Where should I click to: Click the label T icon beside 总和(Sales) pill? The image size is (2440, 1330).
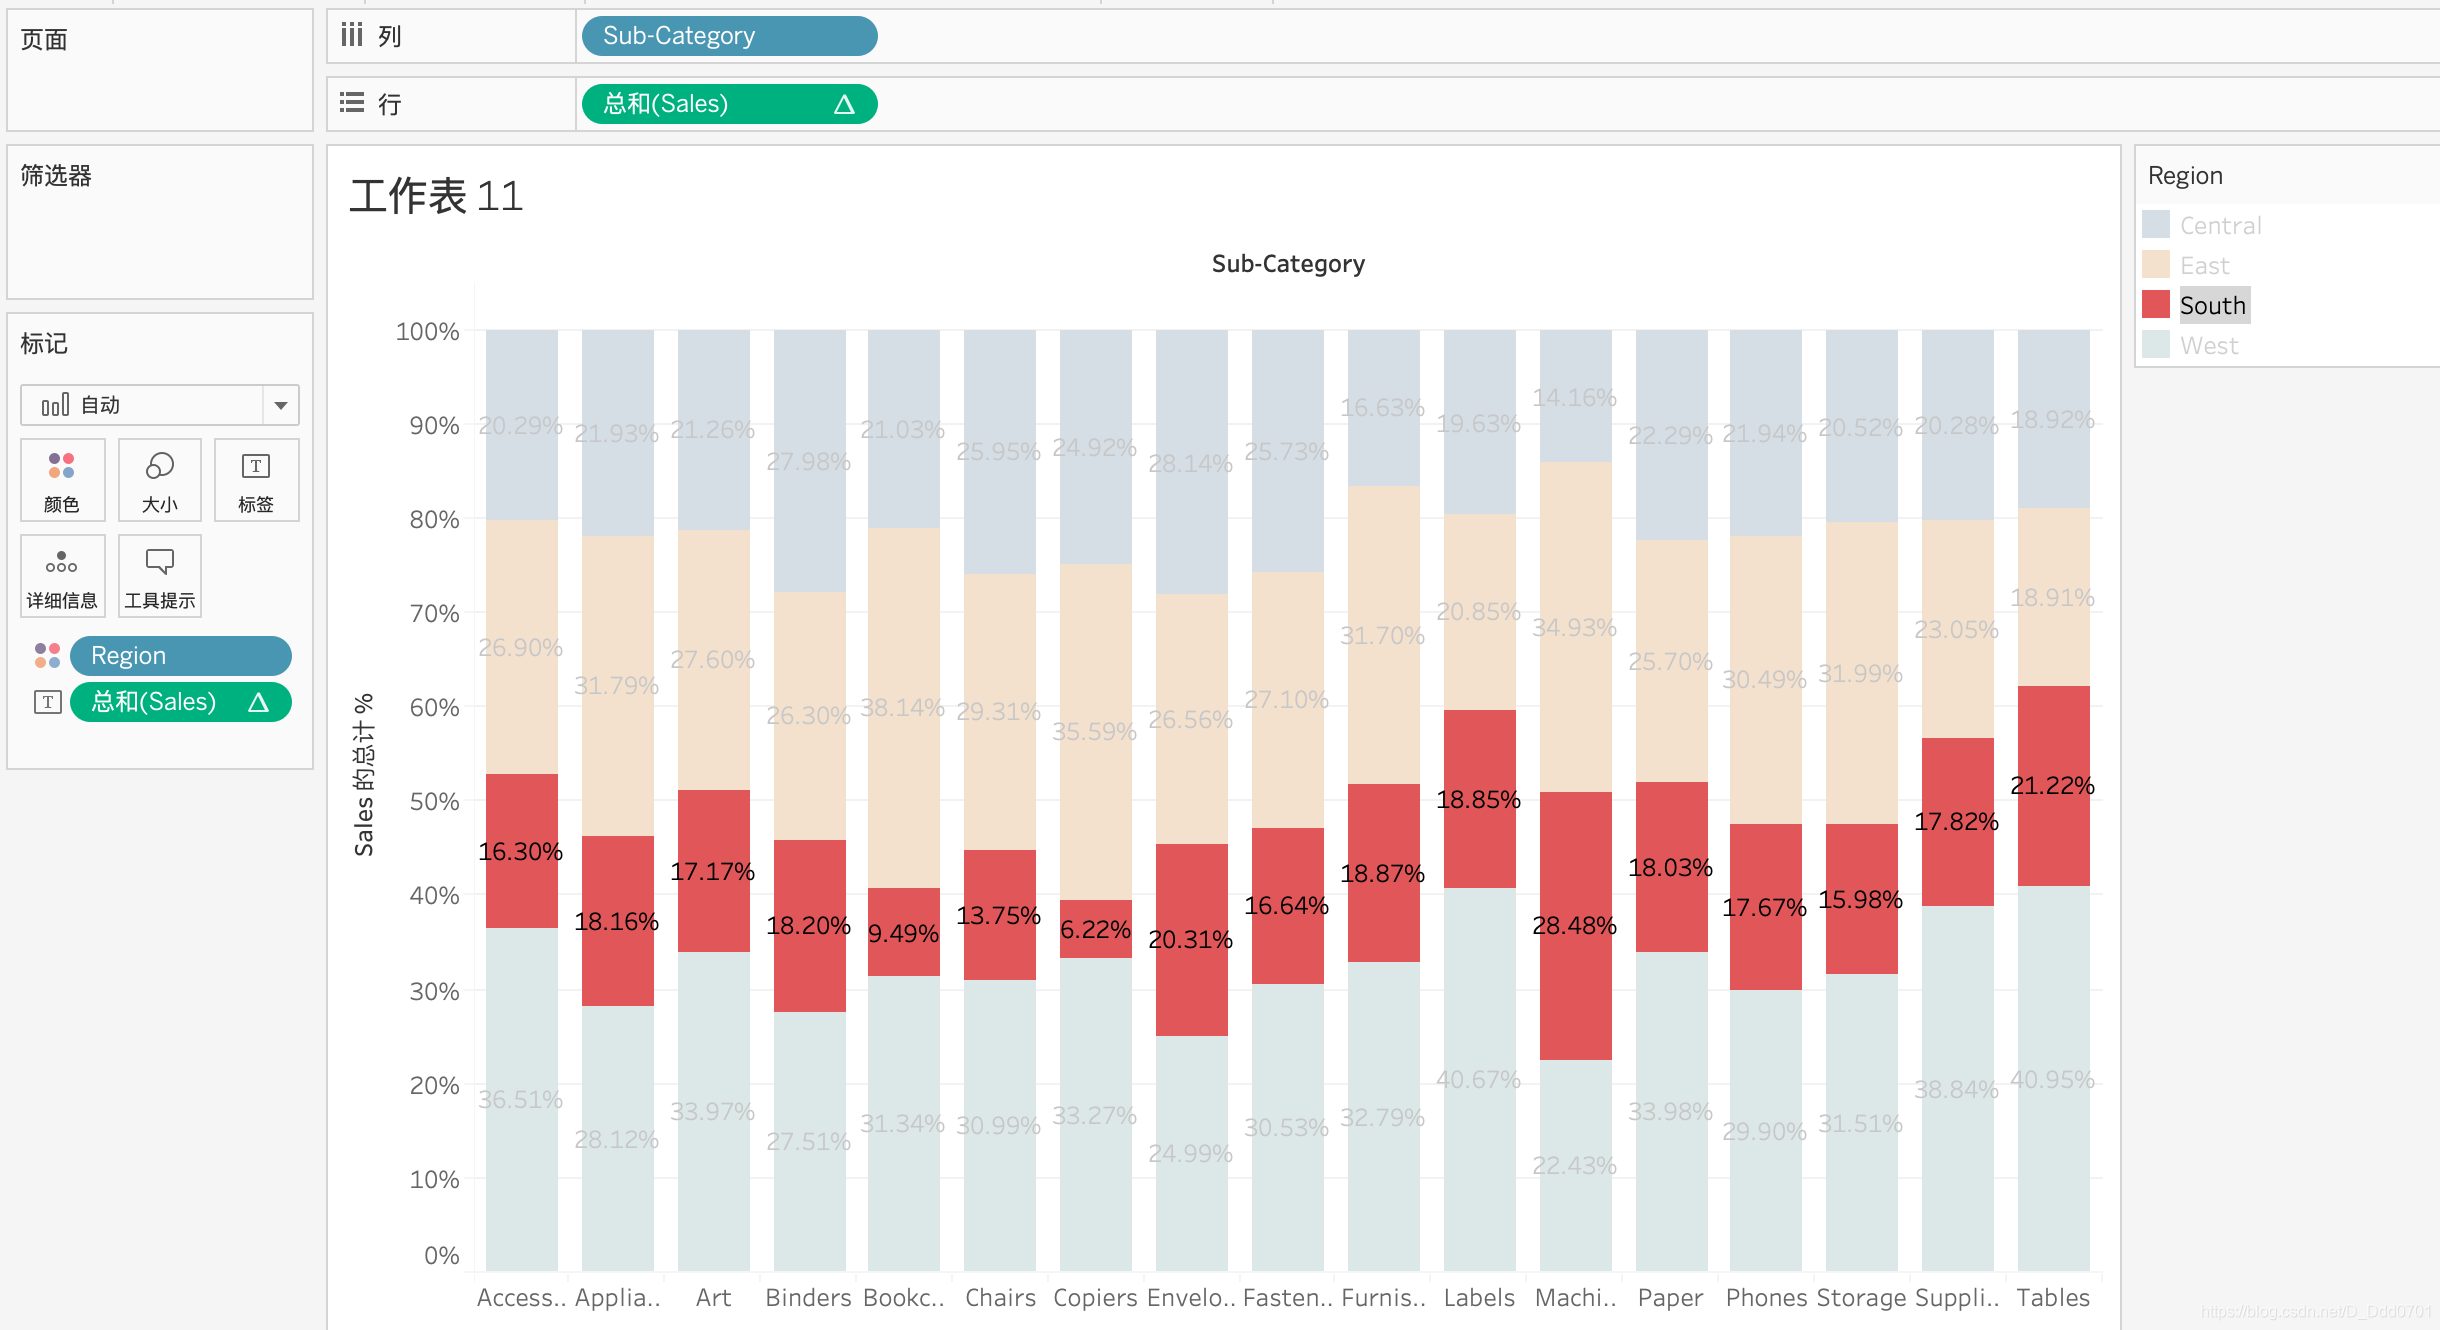coord(47,702)
